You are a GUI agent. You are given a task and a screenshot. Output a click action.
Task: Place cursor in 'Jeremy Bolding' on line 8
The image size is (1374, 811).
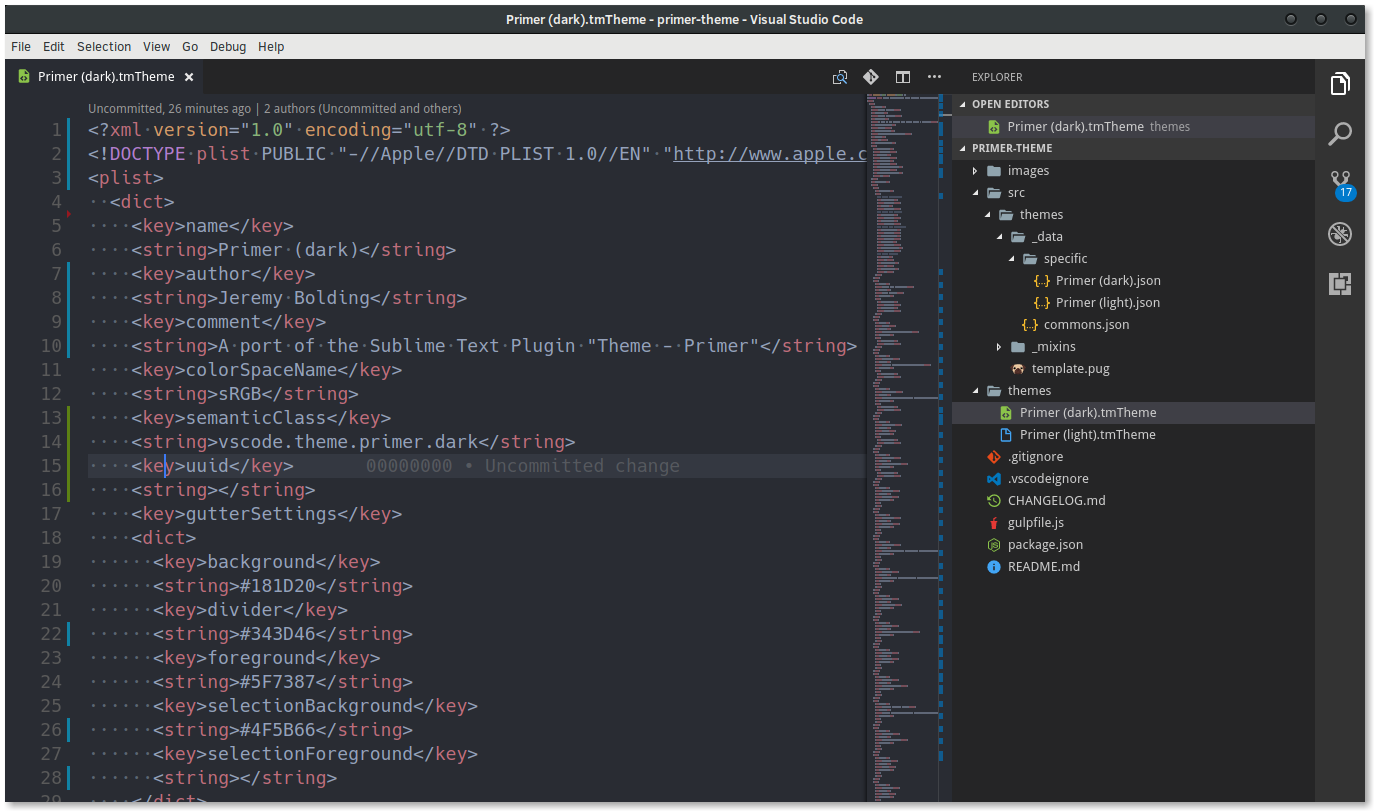pyautogui.click(x=294, y=298)
